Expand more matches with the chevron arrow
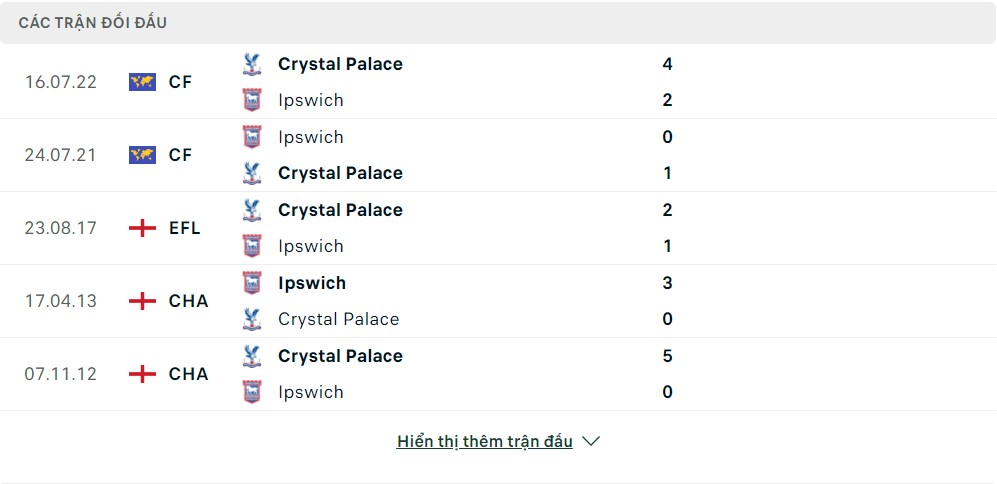Screen dimensions: 997x484 click(x=591, y=441)
